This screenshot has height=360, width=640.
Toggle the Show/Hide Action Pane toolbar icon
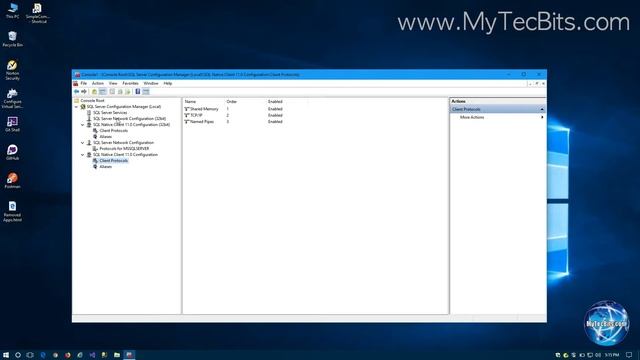[146, 92]
